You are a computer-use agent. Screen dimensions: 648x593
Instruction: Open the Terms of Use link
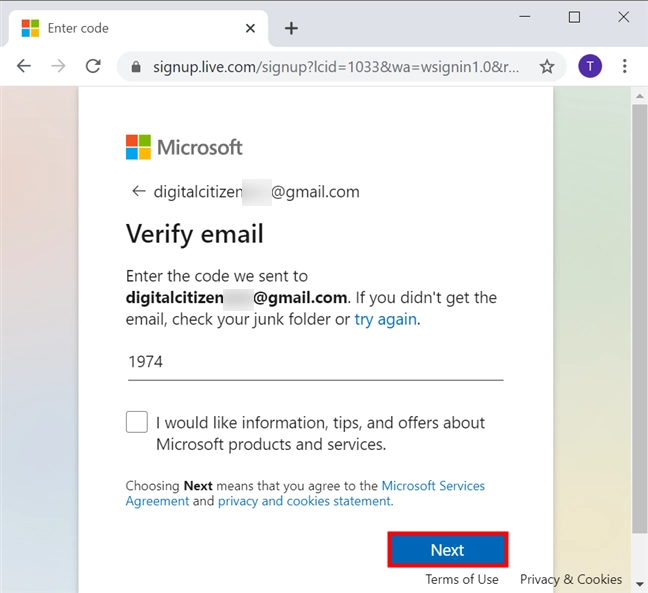click(x=462, y=579)
